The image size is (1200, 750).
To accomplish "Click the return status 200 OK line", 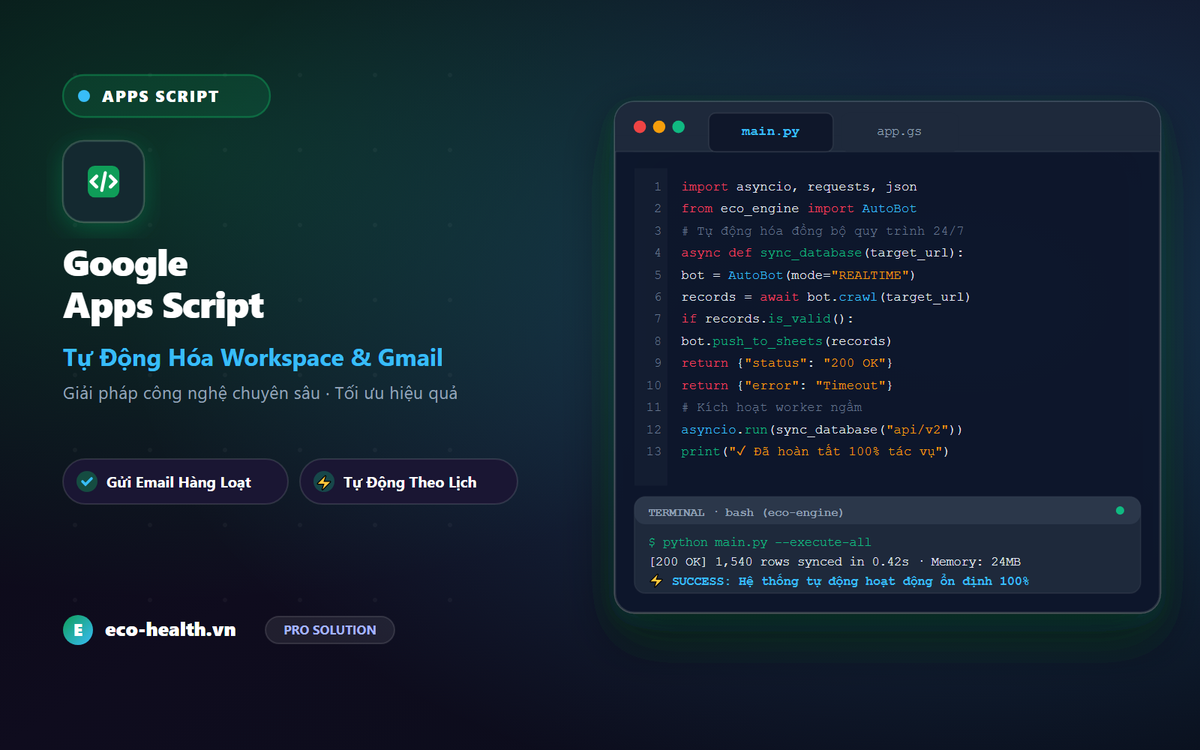I will tap(787, 363).
